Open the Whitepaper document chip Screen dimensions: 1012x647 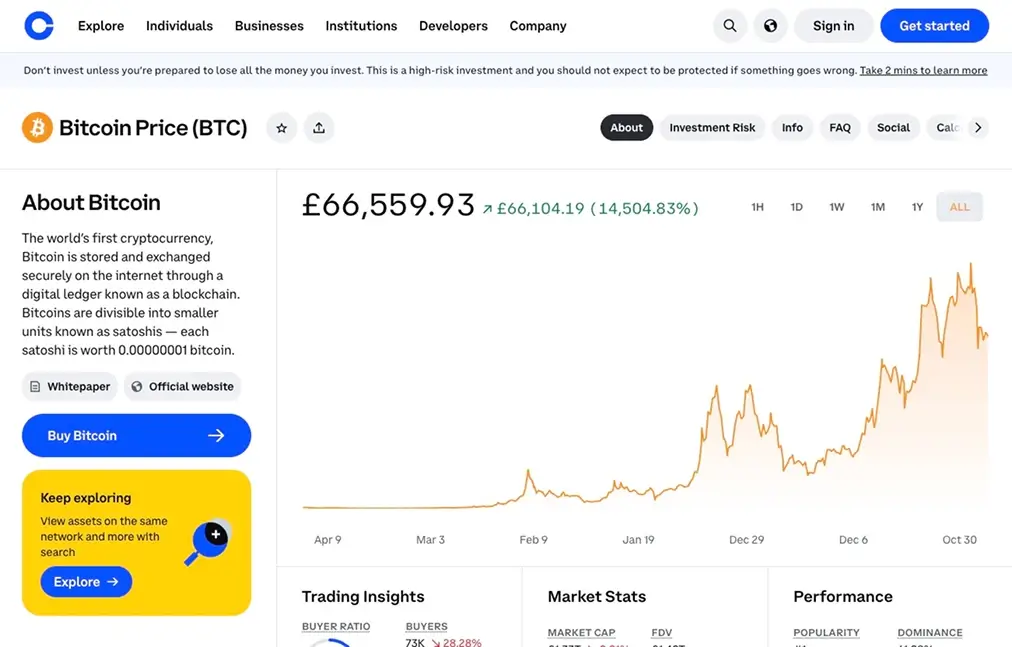(69, 386)
